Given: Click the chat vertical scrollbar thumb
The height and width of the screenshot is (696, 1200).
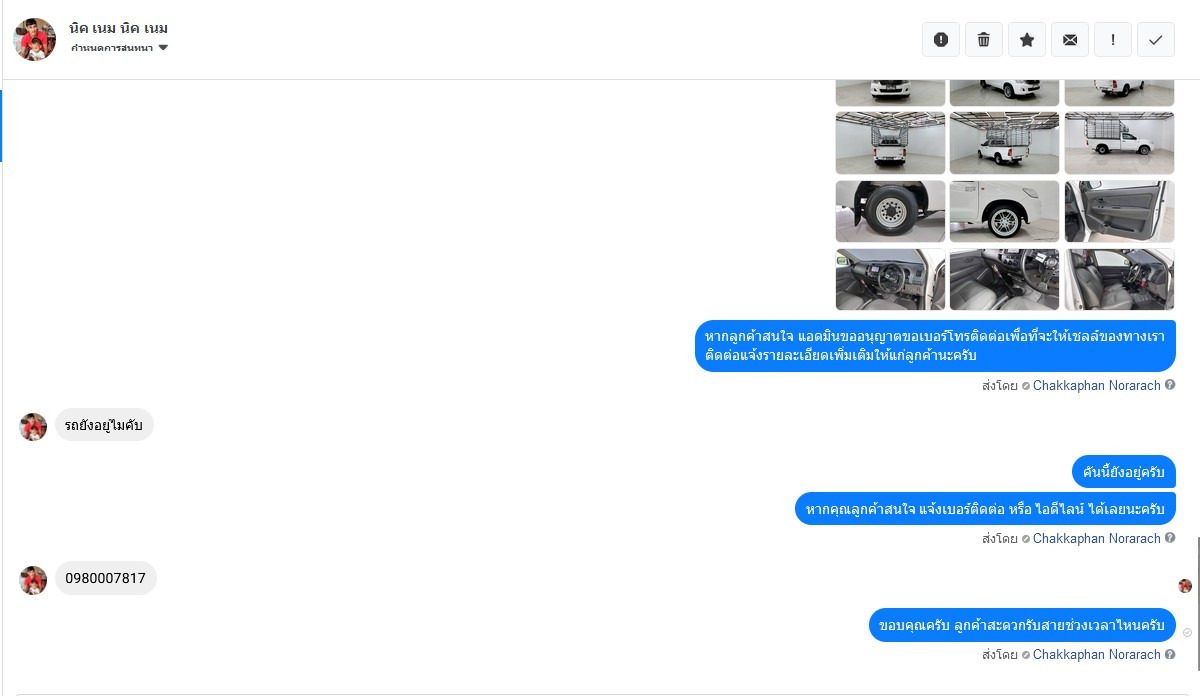Looking at the screenshot, I should click(1197, 604).
